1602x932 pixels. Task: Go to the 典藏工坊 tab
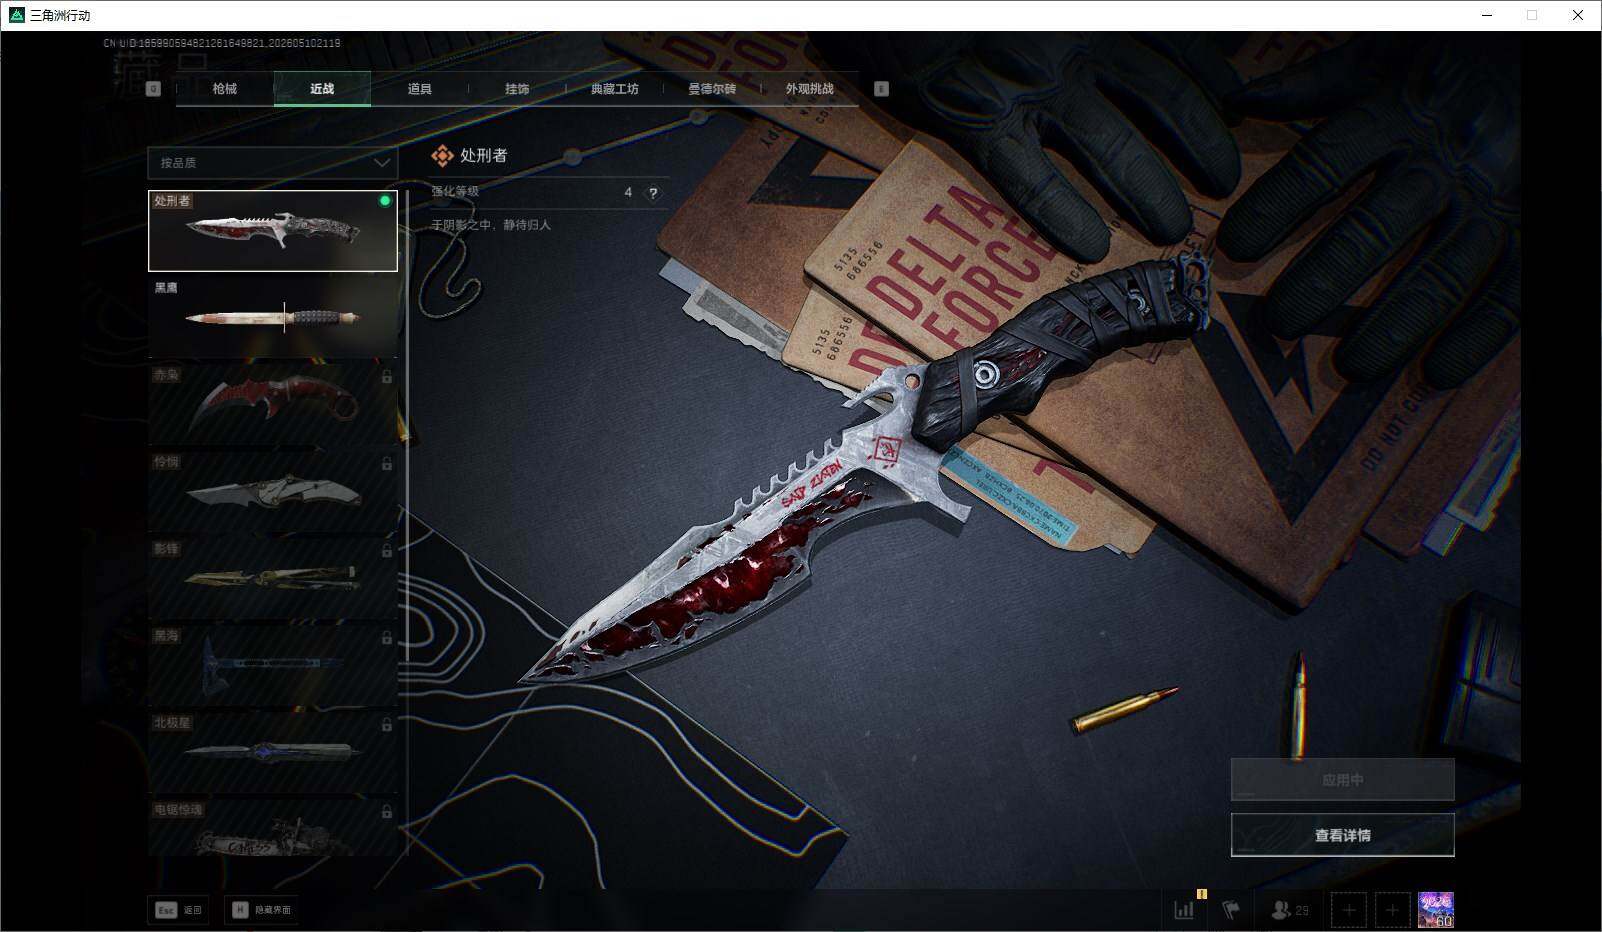pos(614,89)
